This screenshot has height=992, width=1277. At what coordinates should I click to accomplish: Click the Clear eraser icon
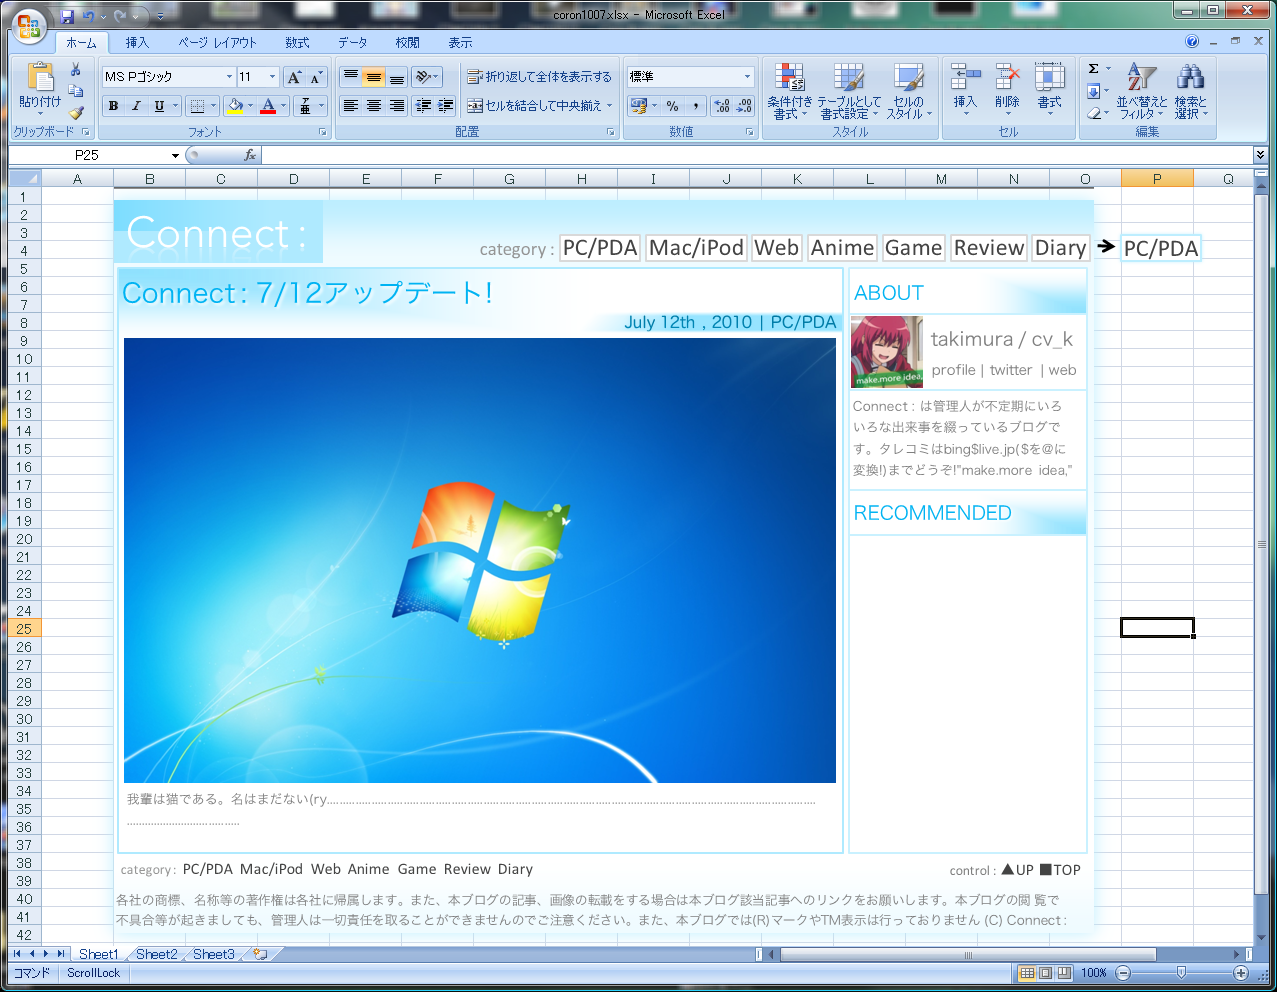[x=1093, y=113]
